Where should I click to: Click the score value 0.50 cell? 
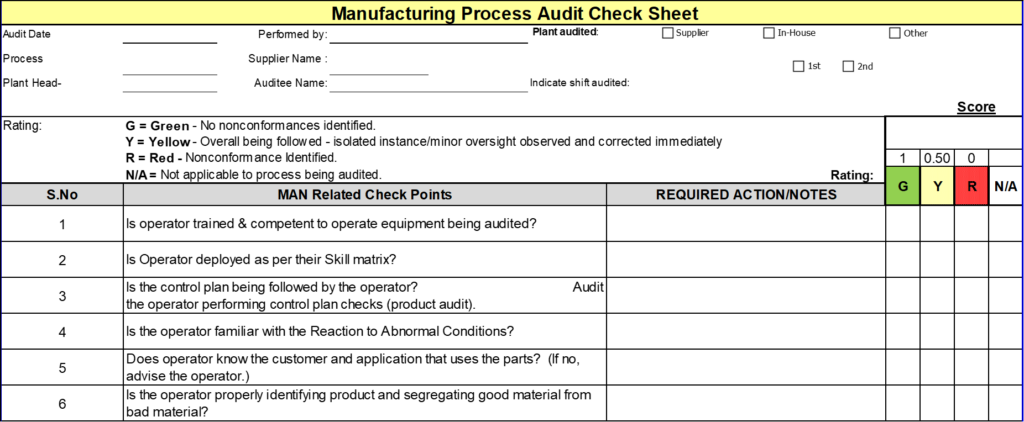(x=937, y=157)
